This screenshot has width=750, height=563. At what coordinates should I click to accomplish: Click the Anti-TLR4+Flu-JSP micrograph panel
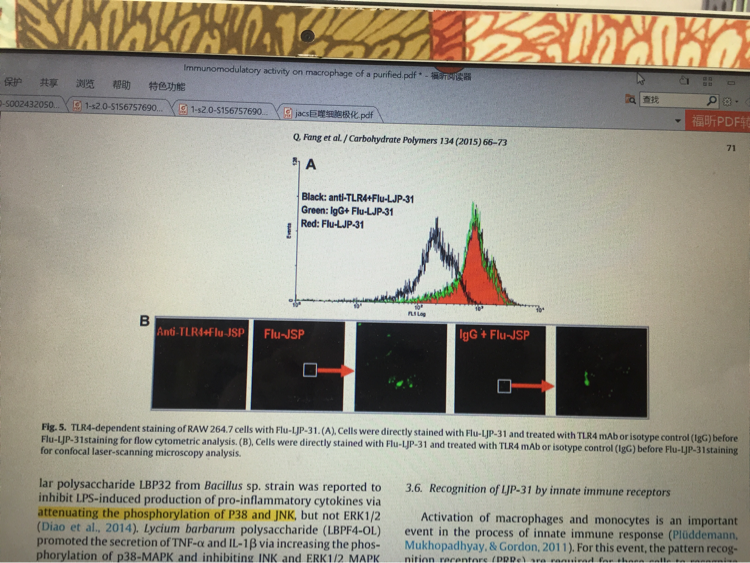tap(200, 364)
